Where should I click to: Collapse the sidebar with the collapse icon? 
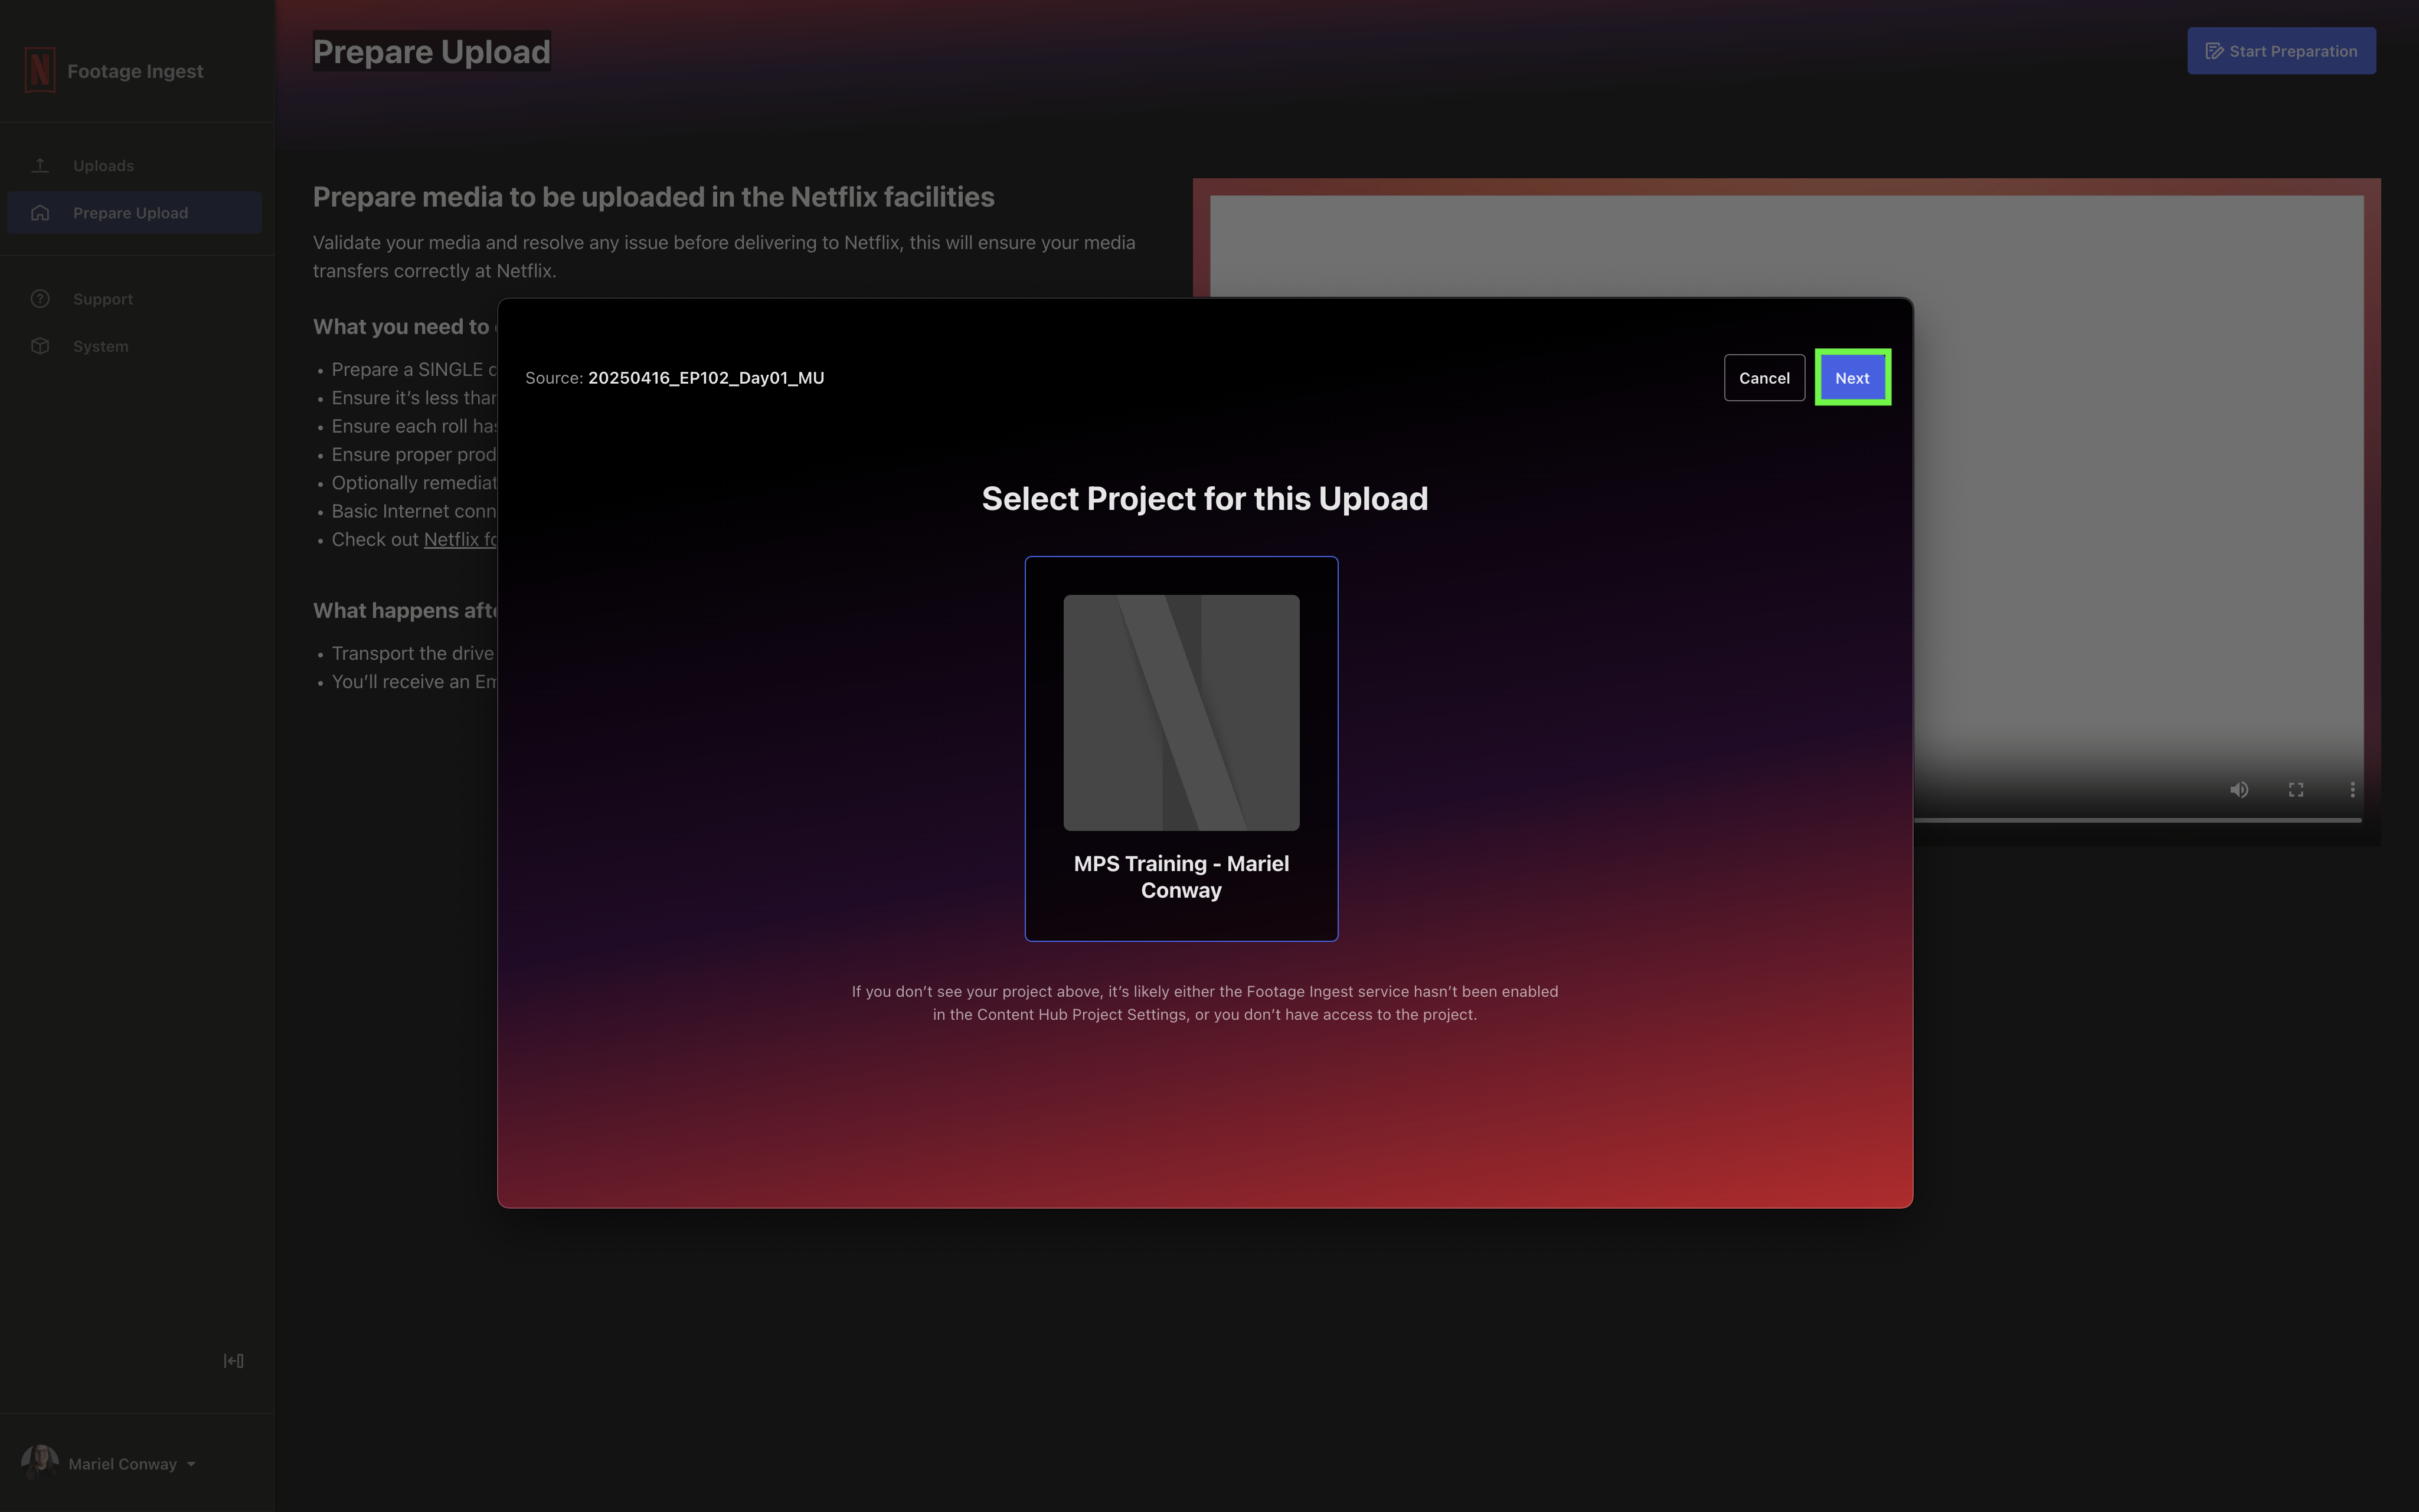233,1360
